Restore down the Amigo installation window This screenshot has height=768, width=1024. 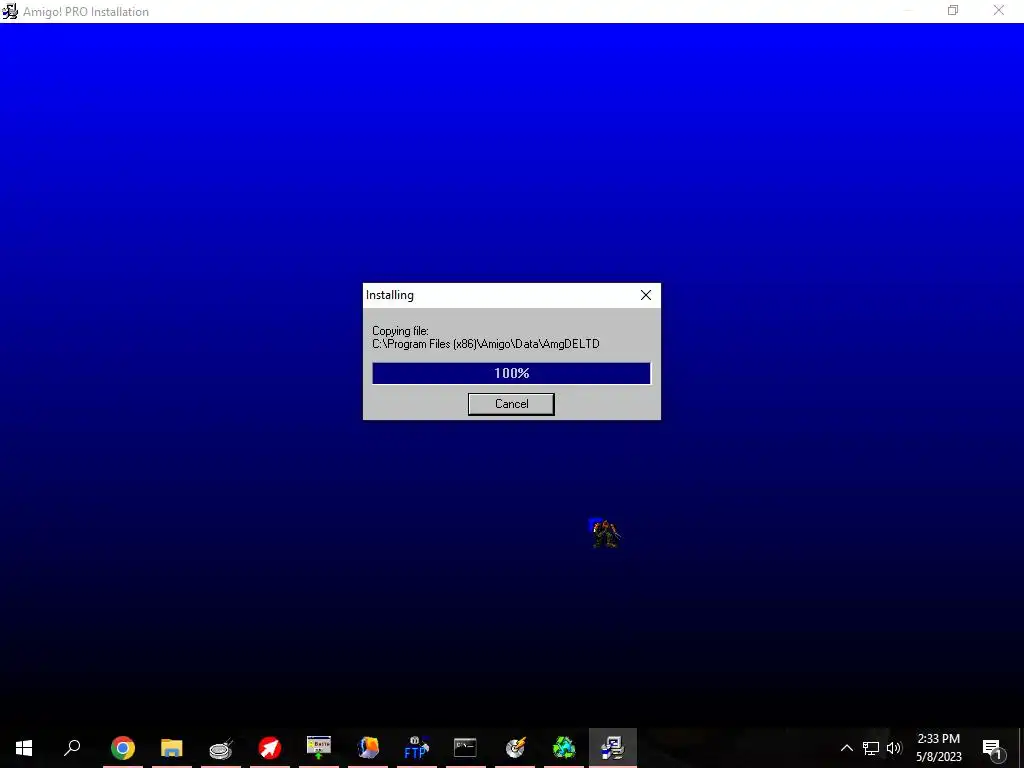953,10
